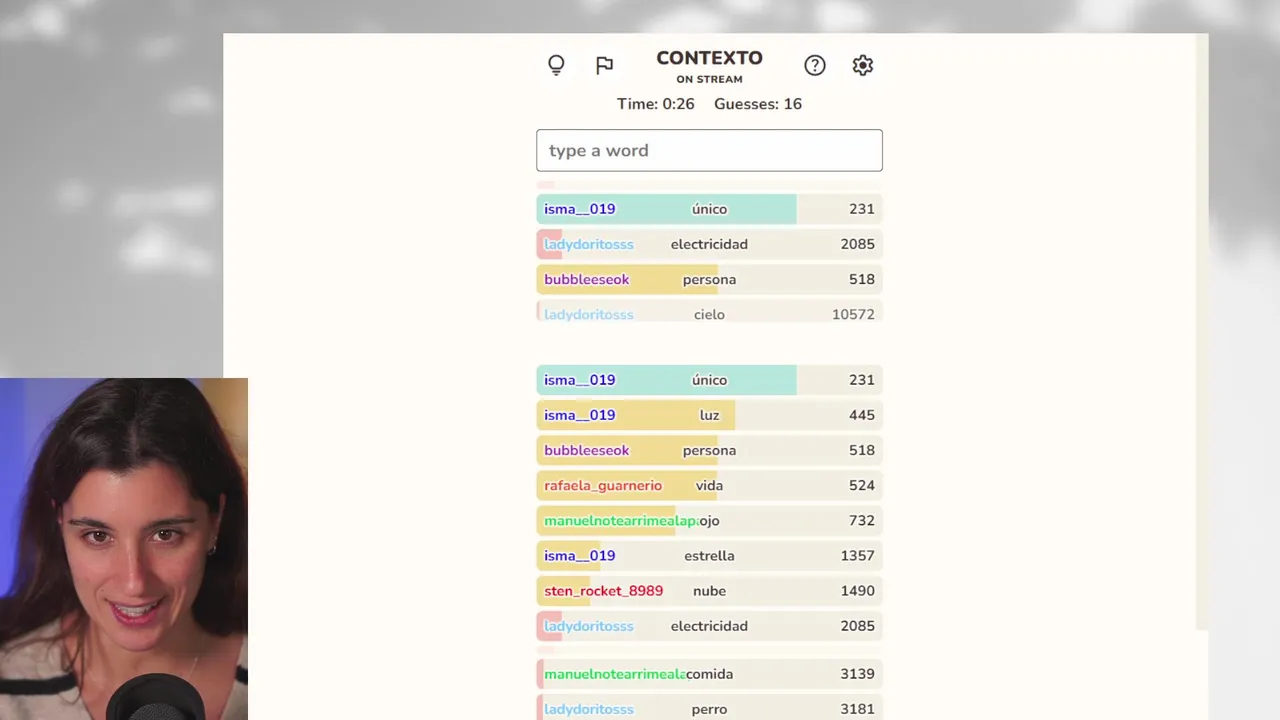
Task: Click the 'Guesses: 16' text
Action: (758, 104)
